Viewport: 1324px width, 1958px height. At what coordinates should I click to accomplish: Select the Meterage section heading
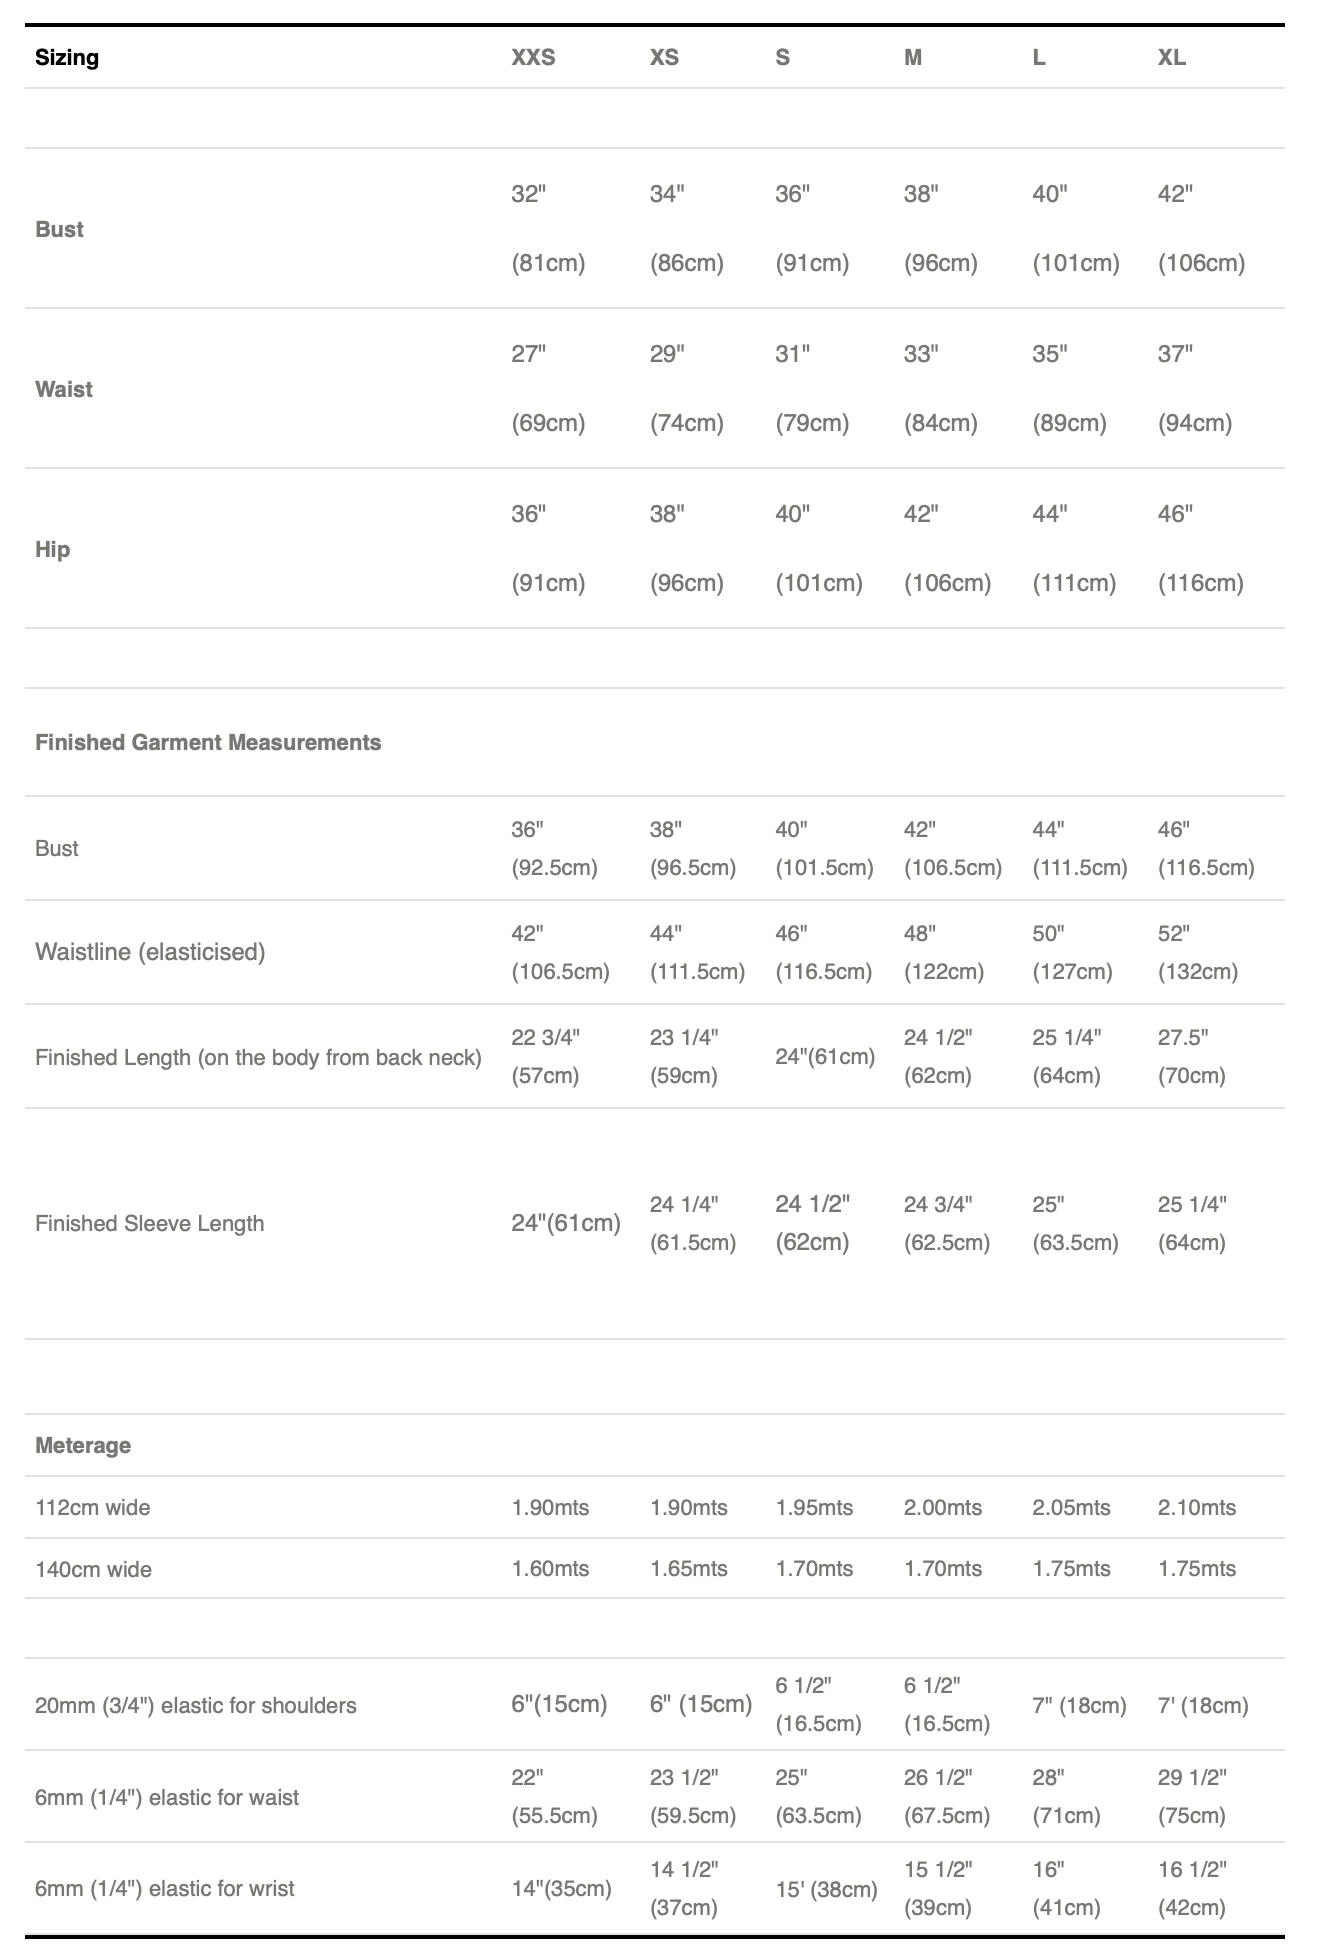click(83, 1445)
